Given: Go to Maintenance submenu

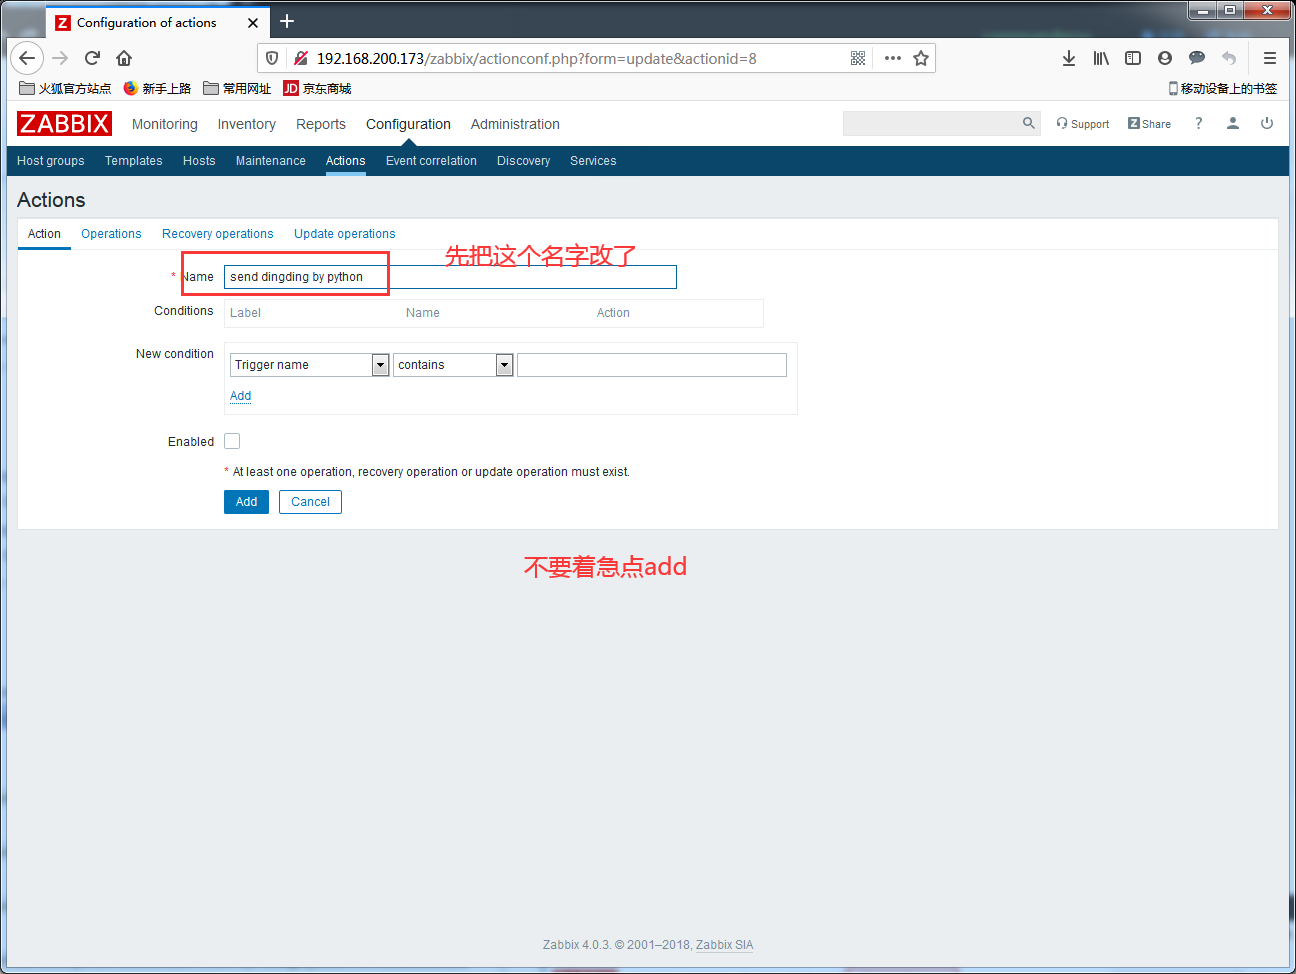Looking at the screenshot, I should pyautogui.click(x=271, y=161).
